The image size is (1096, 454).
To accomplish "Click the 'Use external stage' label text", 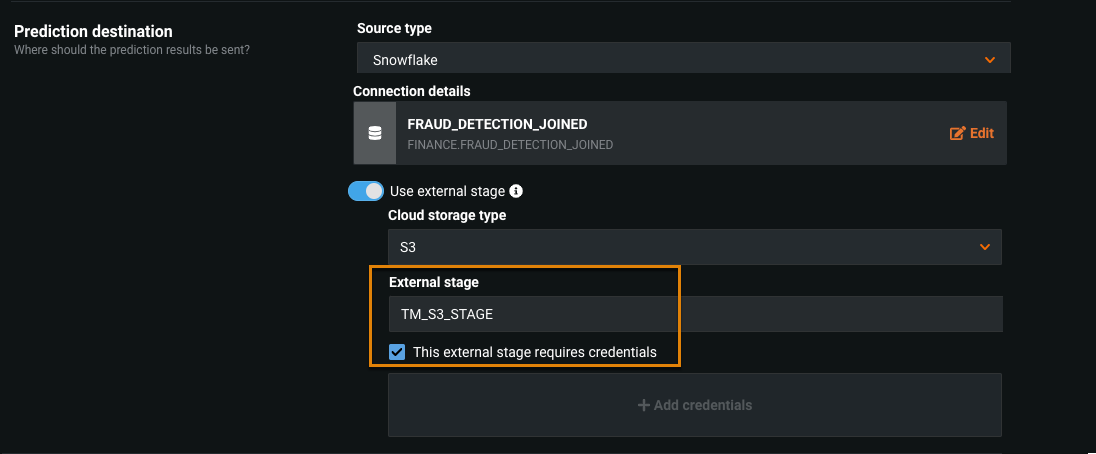I will point(447,191).
